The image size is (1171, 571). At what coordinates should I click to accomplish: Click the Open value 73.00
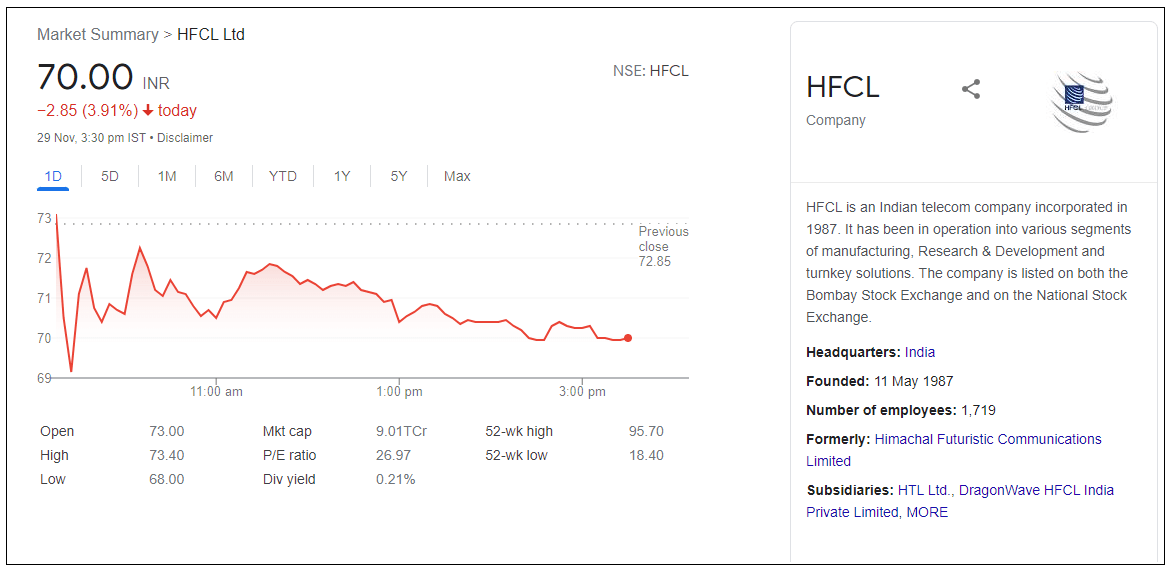coord(167,431)
